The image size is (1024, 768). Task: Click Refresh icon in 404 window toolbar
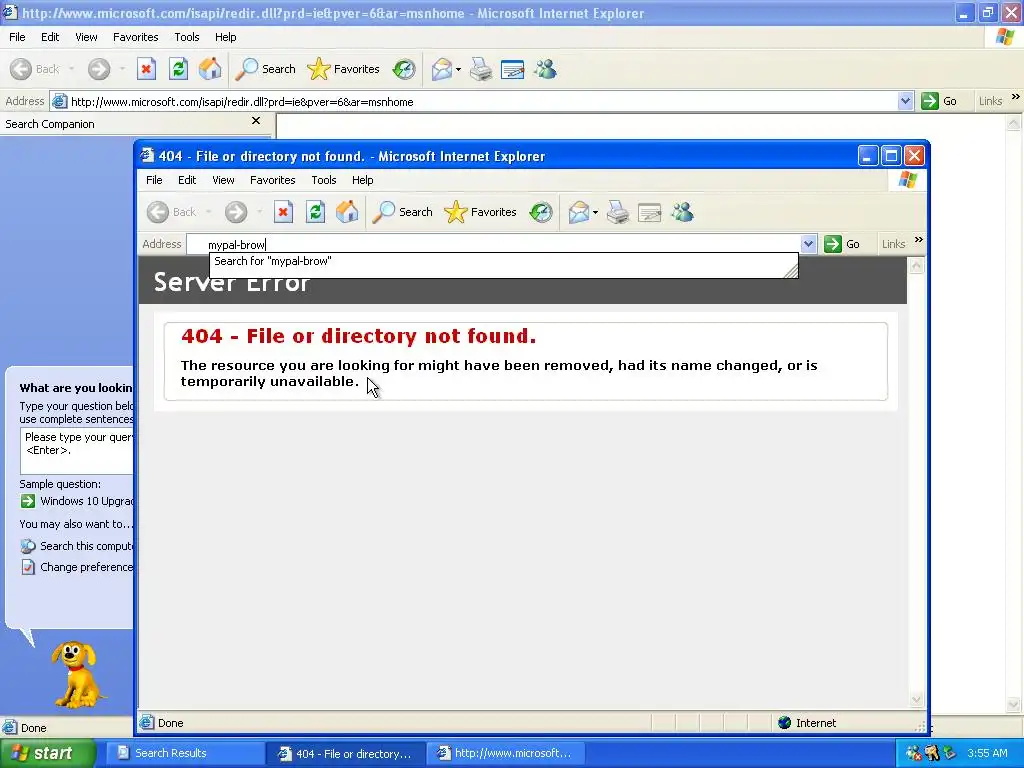pyautogui.click(x=315, y=212)
